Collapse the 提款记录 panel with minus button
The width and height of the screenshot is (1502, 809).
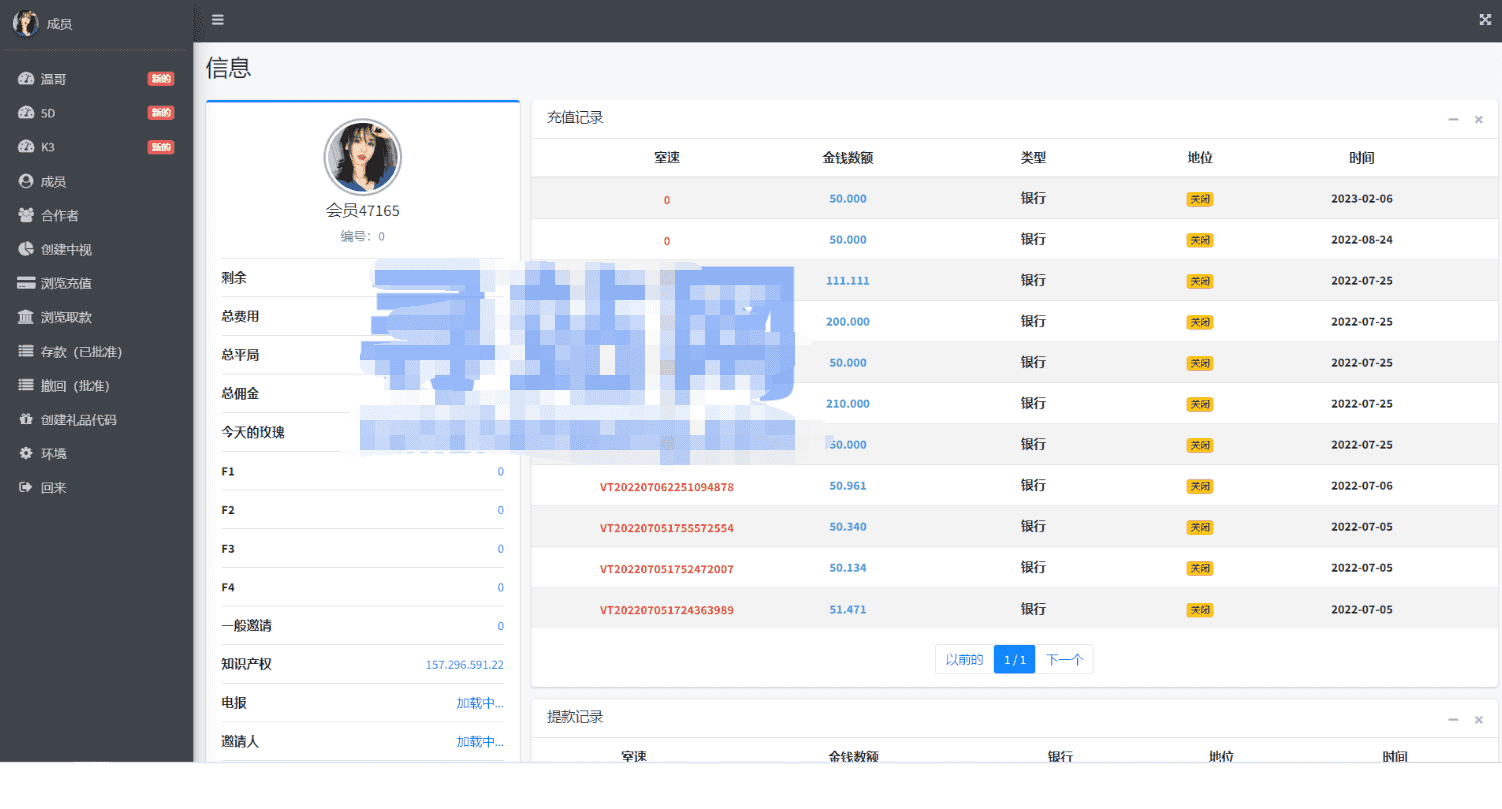(x=1453, y=720)
